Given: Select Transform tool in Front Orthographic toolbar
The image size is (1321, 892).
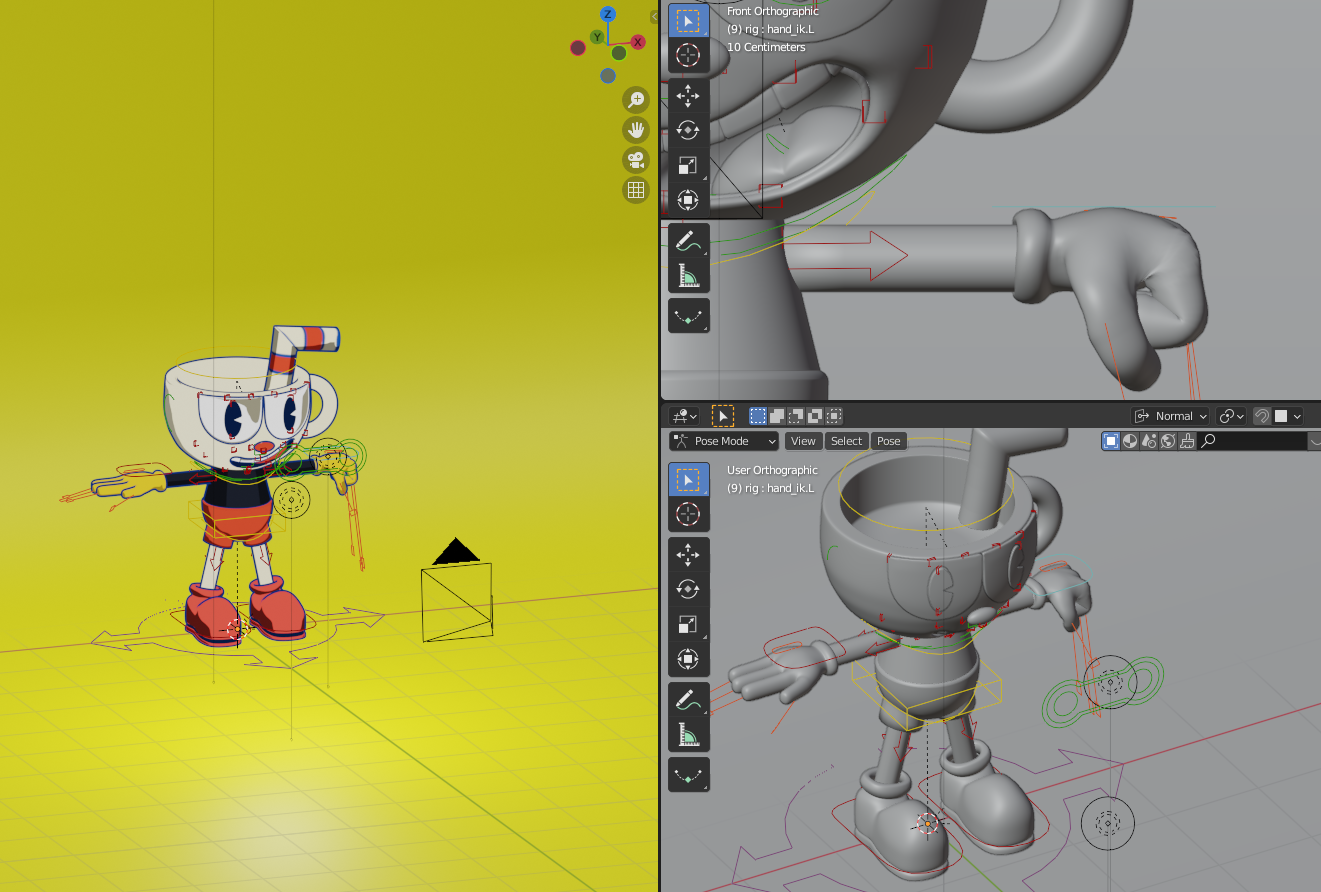Looking at the screenshot, I should 688,201.
